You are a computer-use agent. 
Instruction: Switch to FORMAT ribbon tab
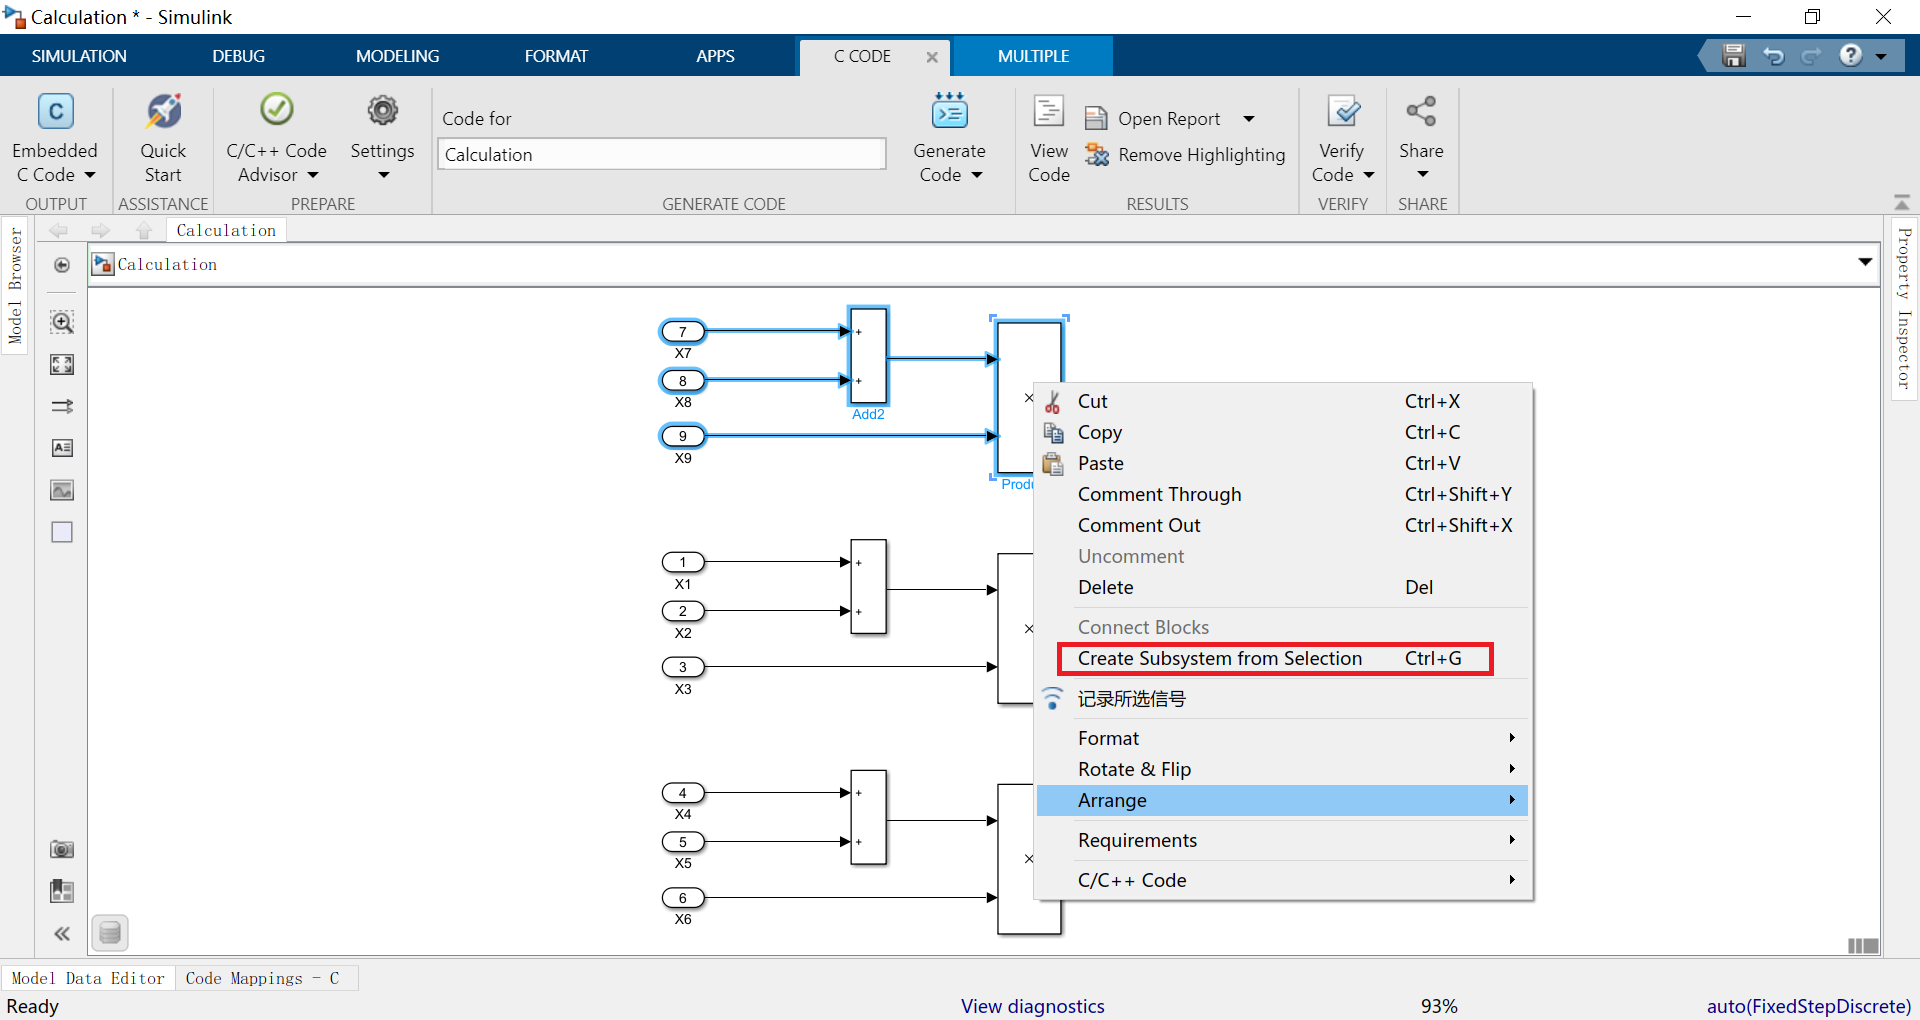click(x=556, y=56)
